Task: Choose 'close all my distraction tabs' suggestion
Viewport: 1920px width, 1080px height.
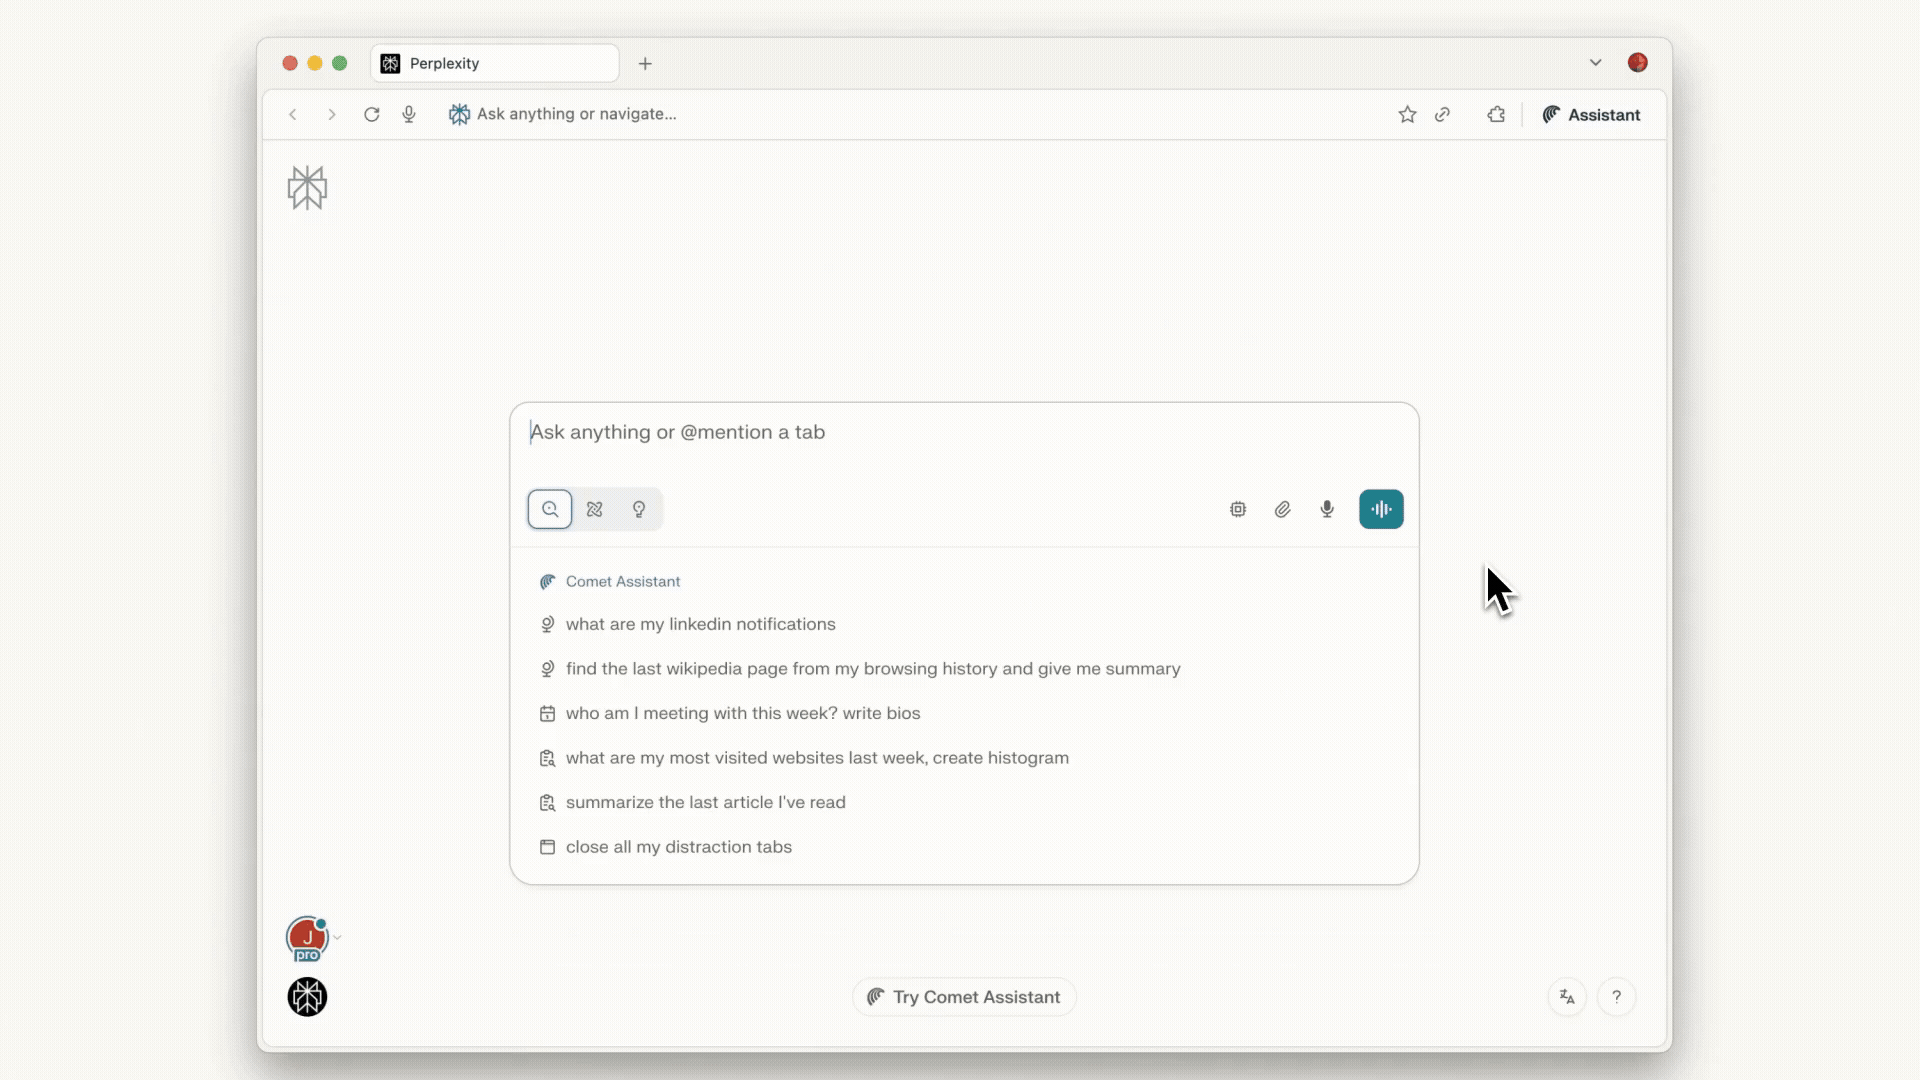Action: 678,847
